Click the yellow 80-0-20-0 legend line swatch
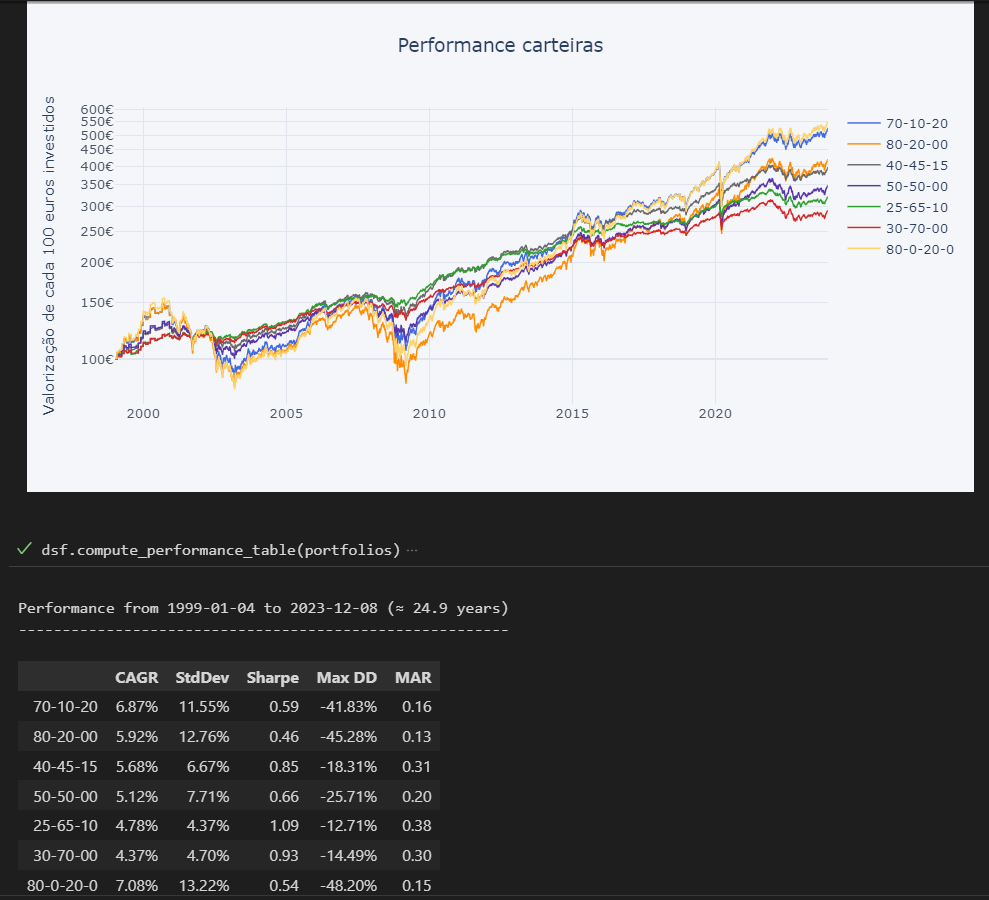Viewport: 989px width, 900px height. (x=863, y=249)
